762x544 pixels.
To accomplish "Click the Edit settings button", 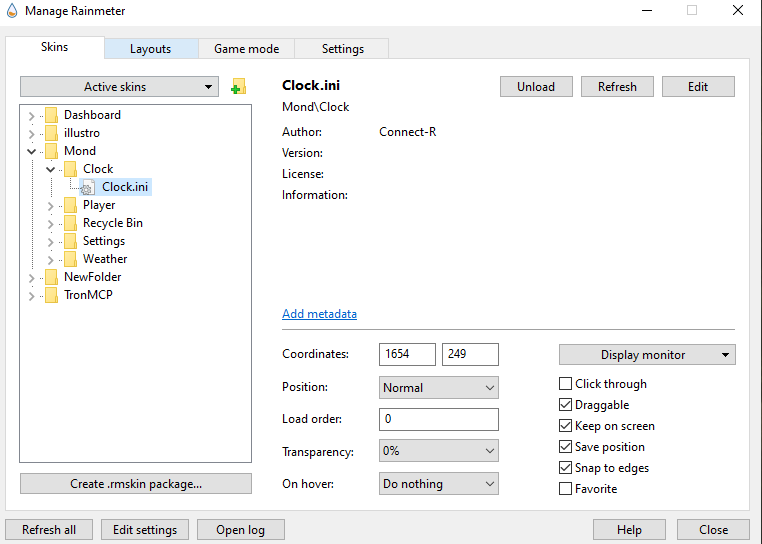I will [145, 529].
